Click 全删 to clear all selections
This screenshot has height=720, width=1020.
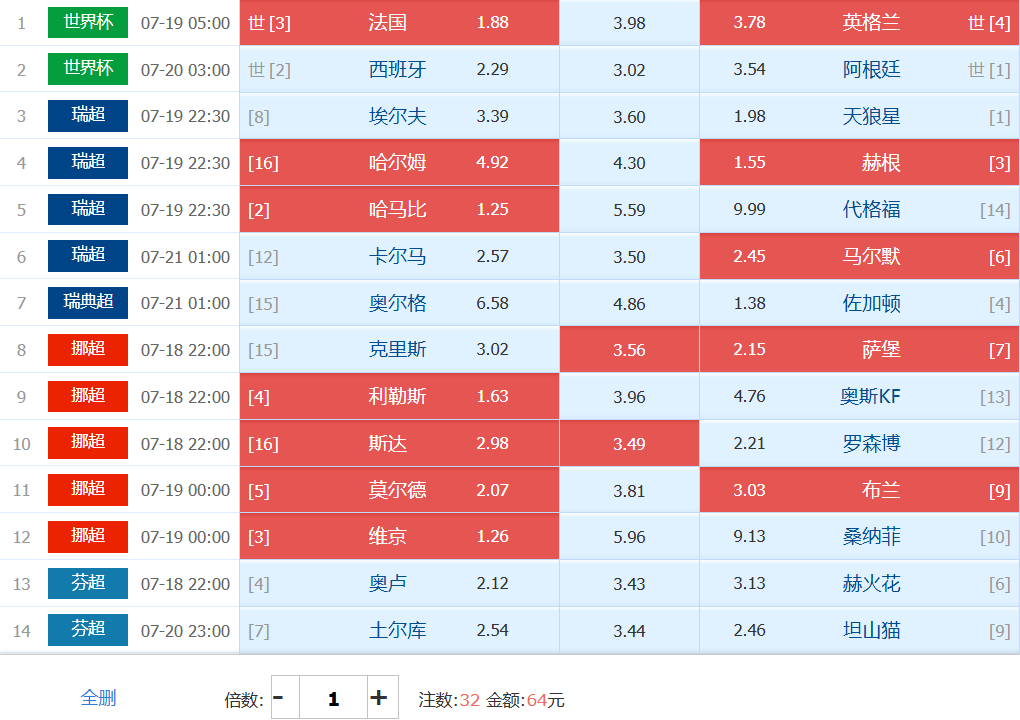pos(98,698)
